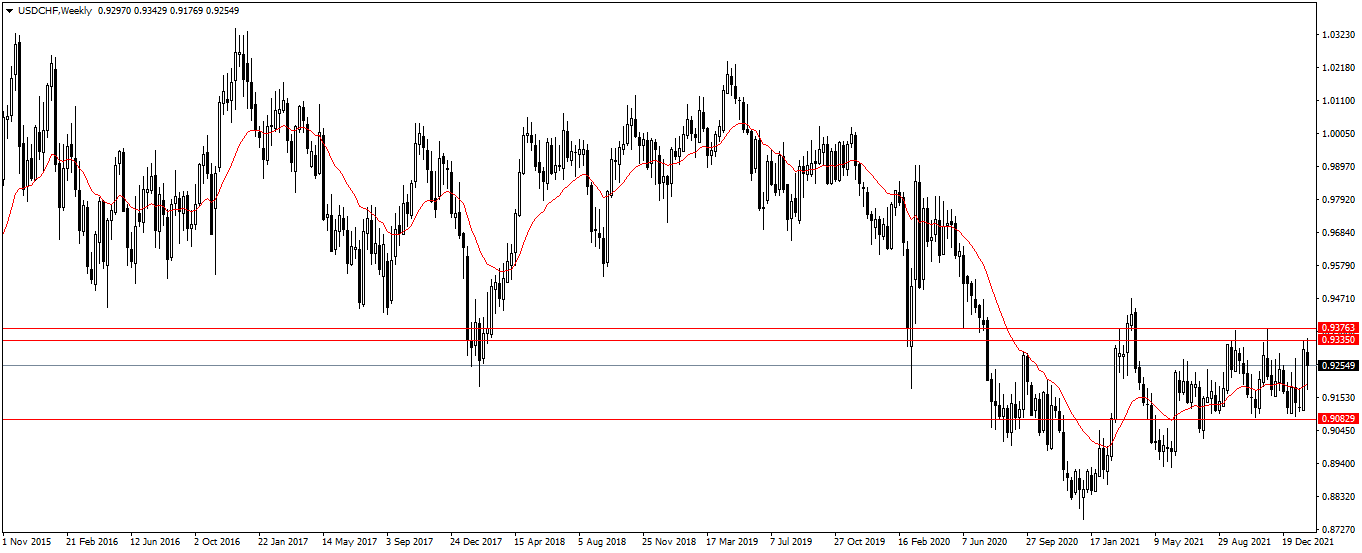
Task: Click the 12 Jun 2016 date label
Action: pos(157,541)
